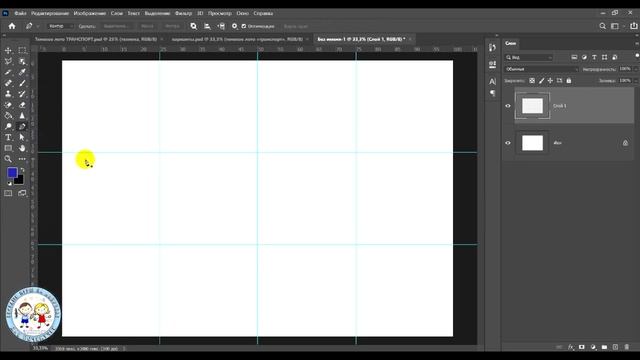Open the Pen tool preset picker arrow
This screenshot has width=640, height=360.
38,26
